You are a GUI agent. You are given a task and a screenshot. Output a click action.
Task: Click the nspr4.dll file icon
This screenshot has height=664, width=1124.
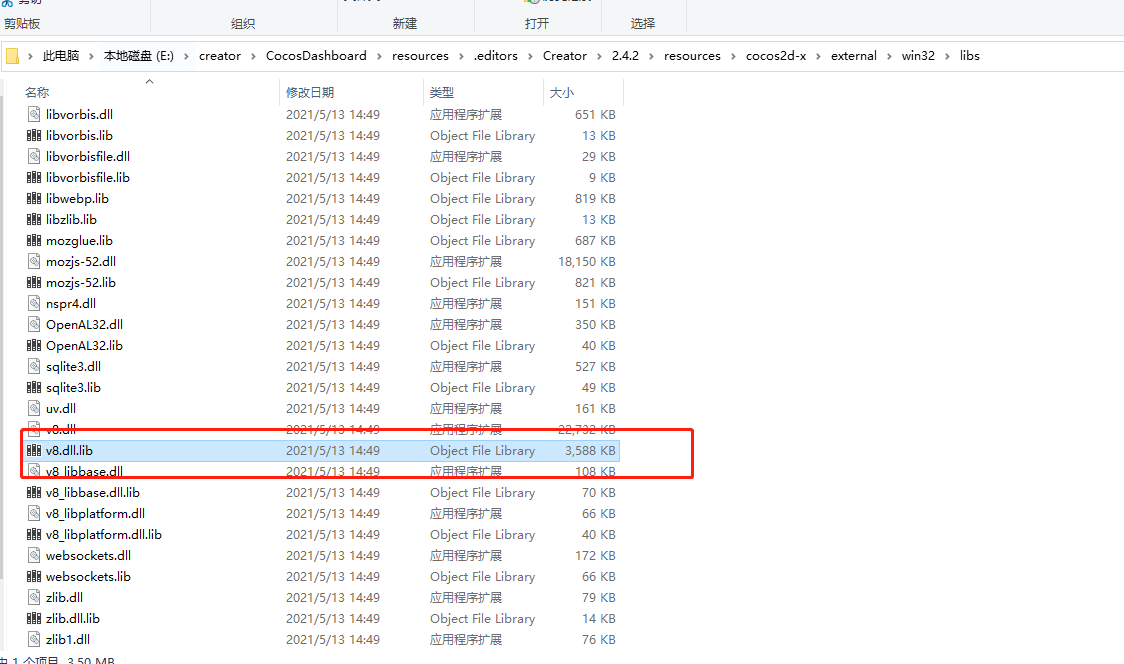[34, 303]
